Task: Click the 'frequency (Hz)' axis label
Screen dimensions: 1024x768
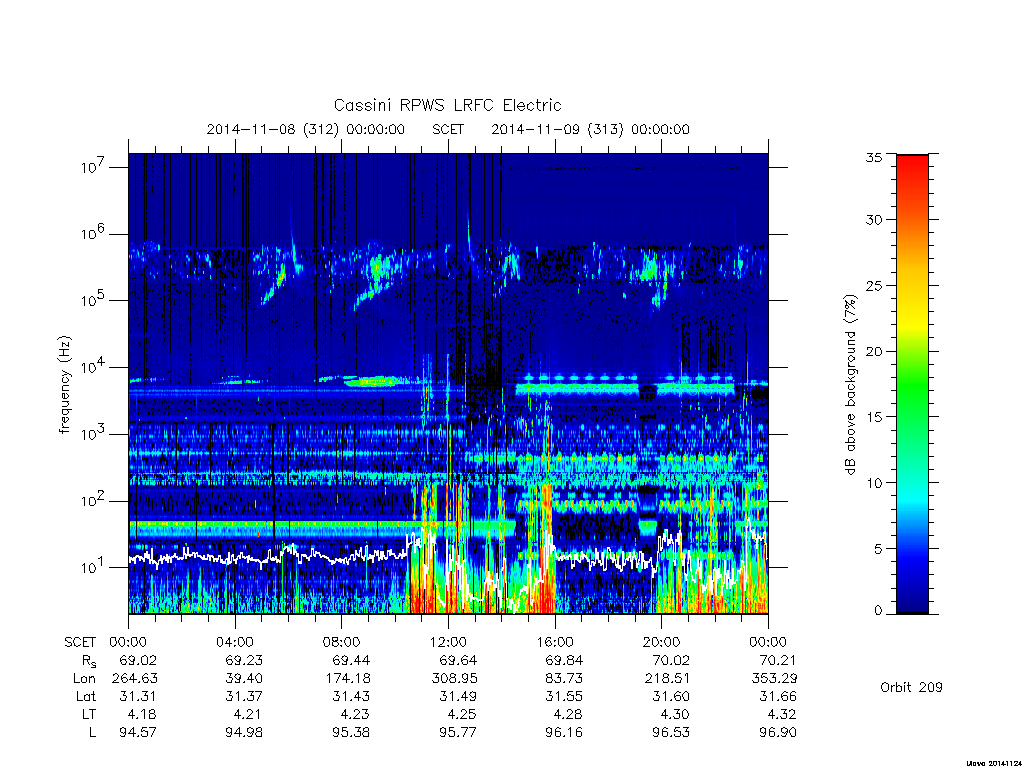Action: coord(65,385)
